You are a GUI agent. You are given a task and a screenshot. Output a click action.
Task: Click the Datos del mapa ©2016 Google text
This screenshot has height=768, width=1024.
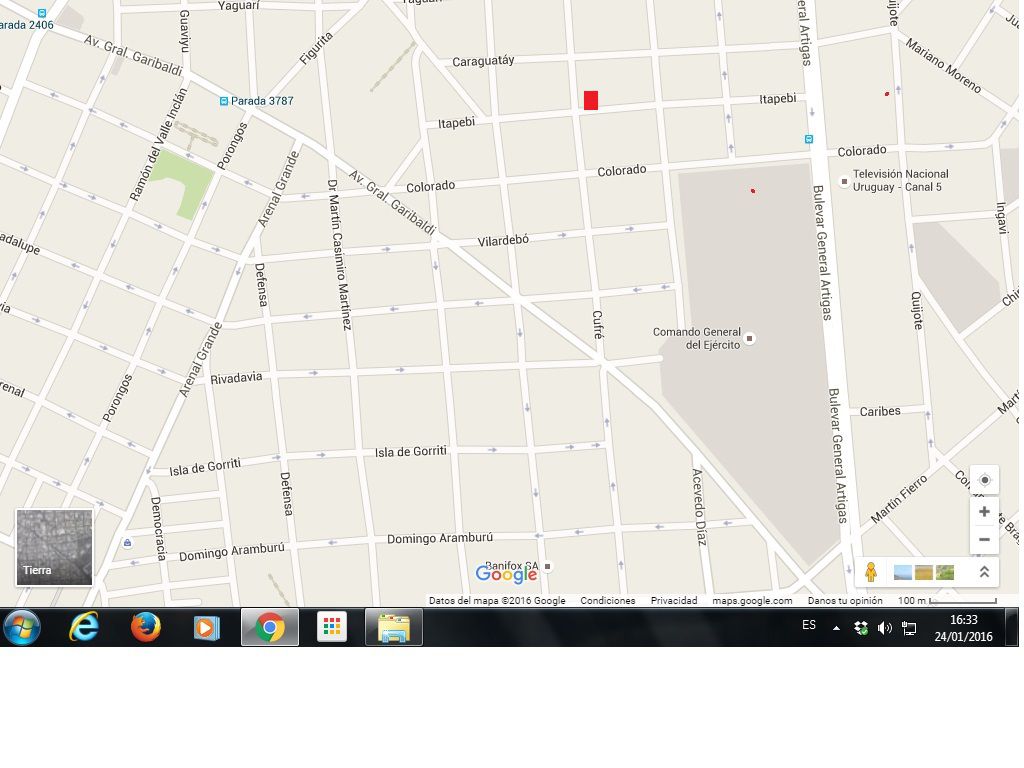(497, 601)
